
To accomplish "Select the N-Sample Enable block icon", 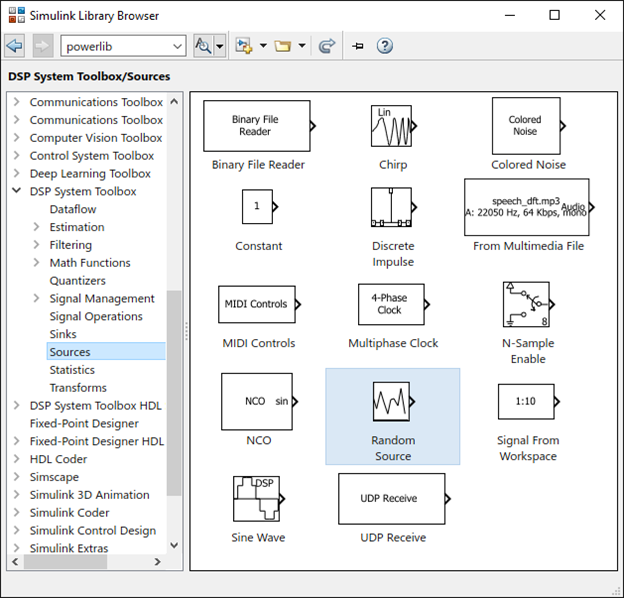I will coord(528,304).
